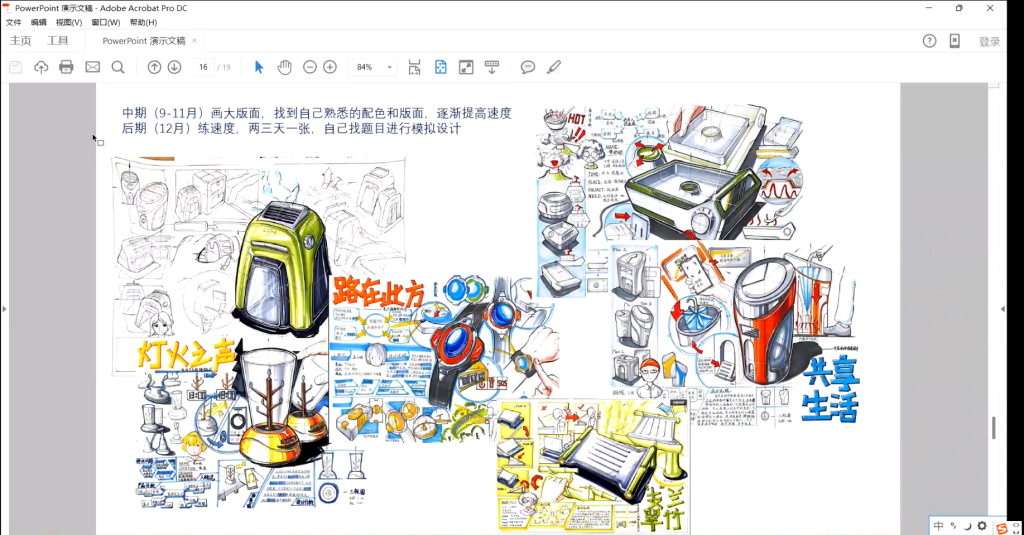1024x535 pixels.
Task: Select the highlighter pen tool
Action: click(554, 67)
